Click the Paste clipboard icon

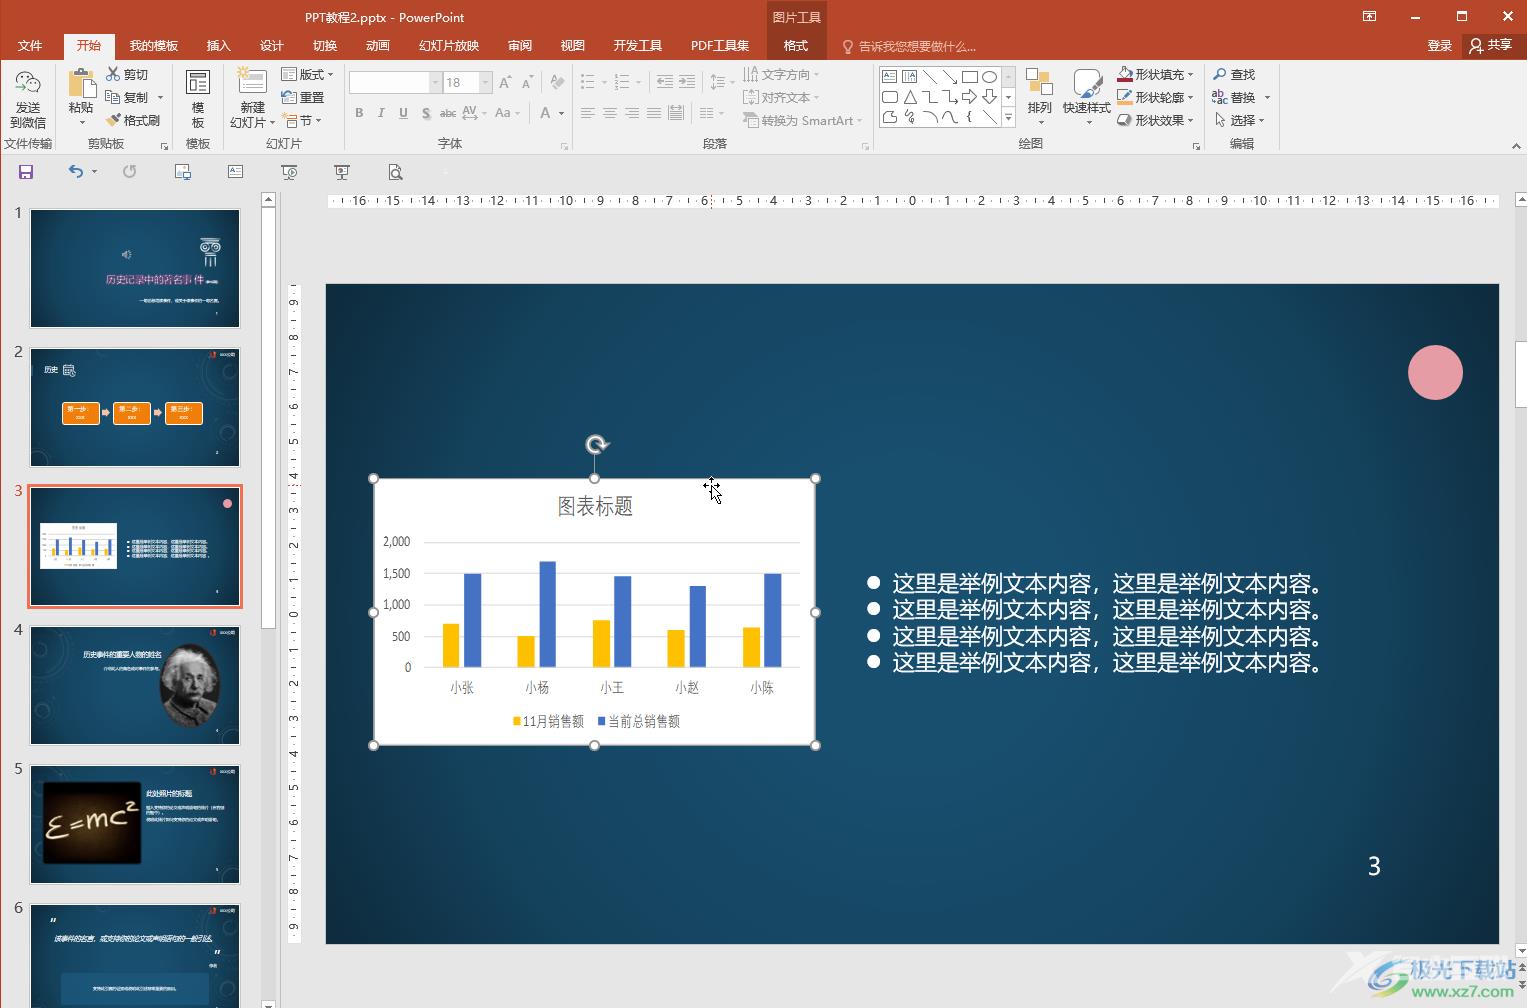pyautogui.click(x=81, y=84)
